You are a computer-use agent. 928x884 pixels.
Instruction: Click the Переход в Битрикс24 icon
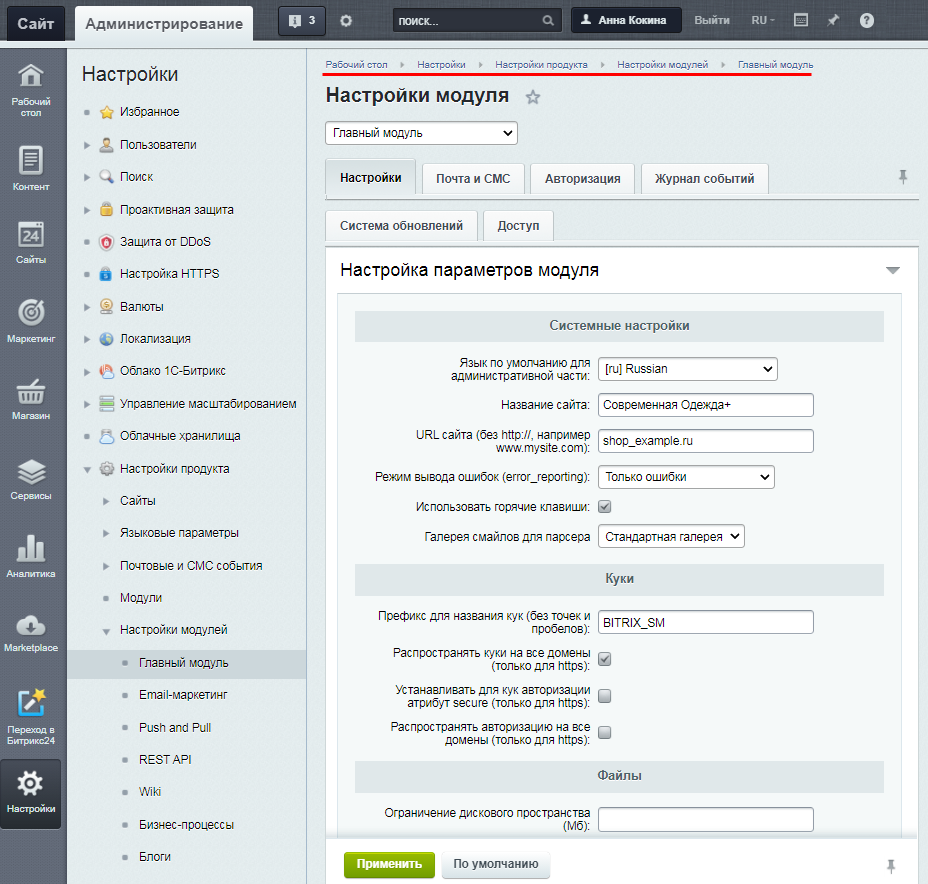click(31, 702)
